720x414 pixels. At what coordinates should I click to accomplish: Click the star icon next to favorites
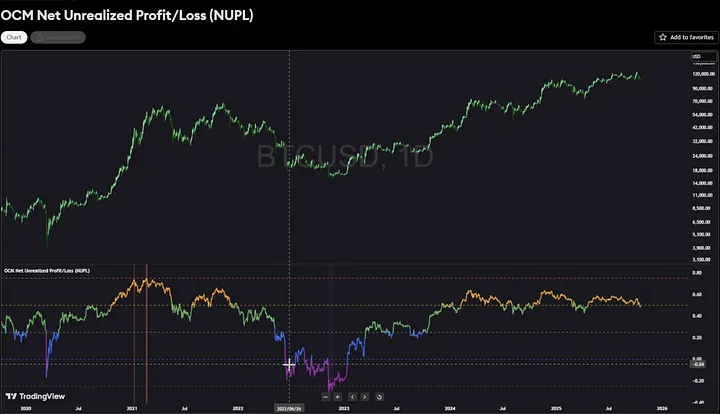663,37
